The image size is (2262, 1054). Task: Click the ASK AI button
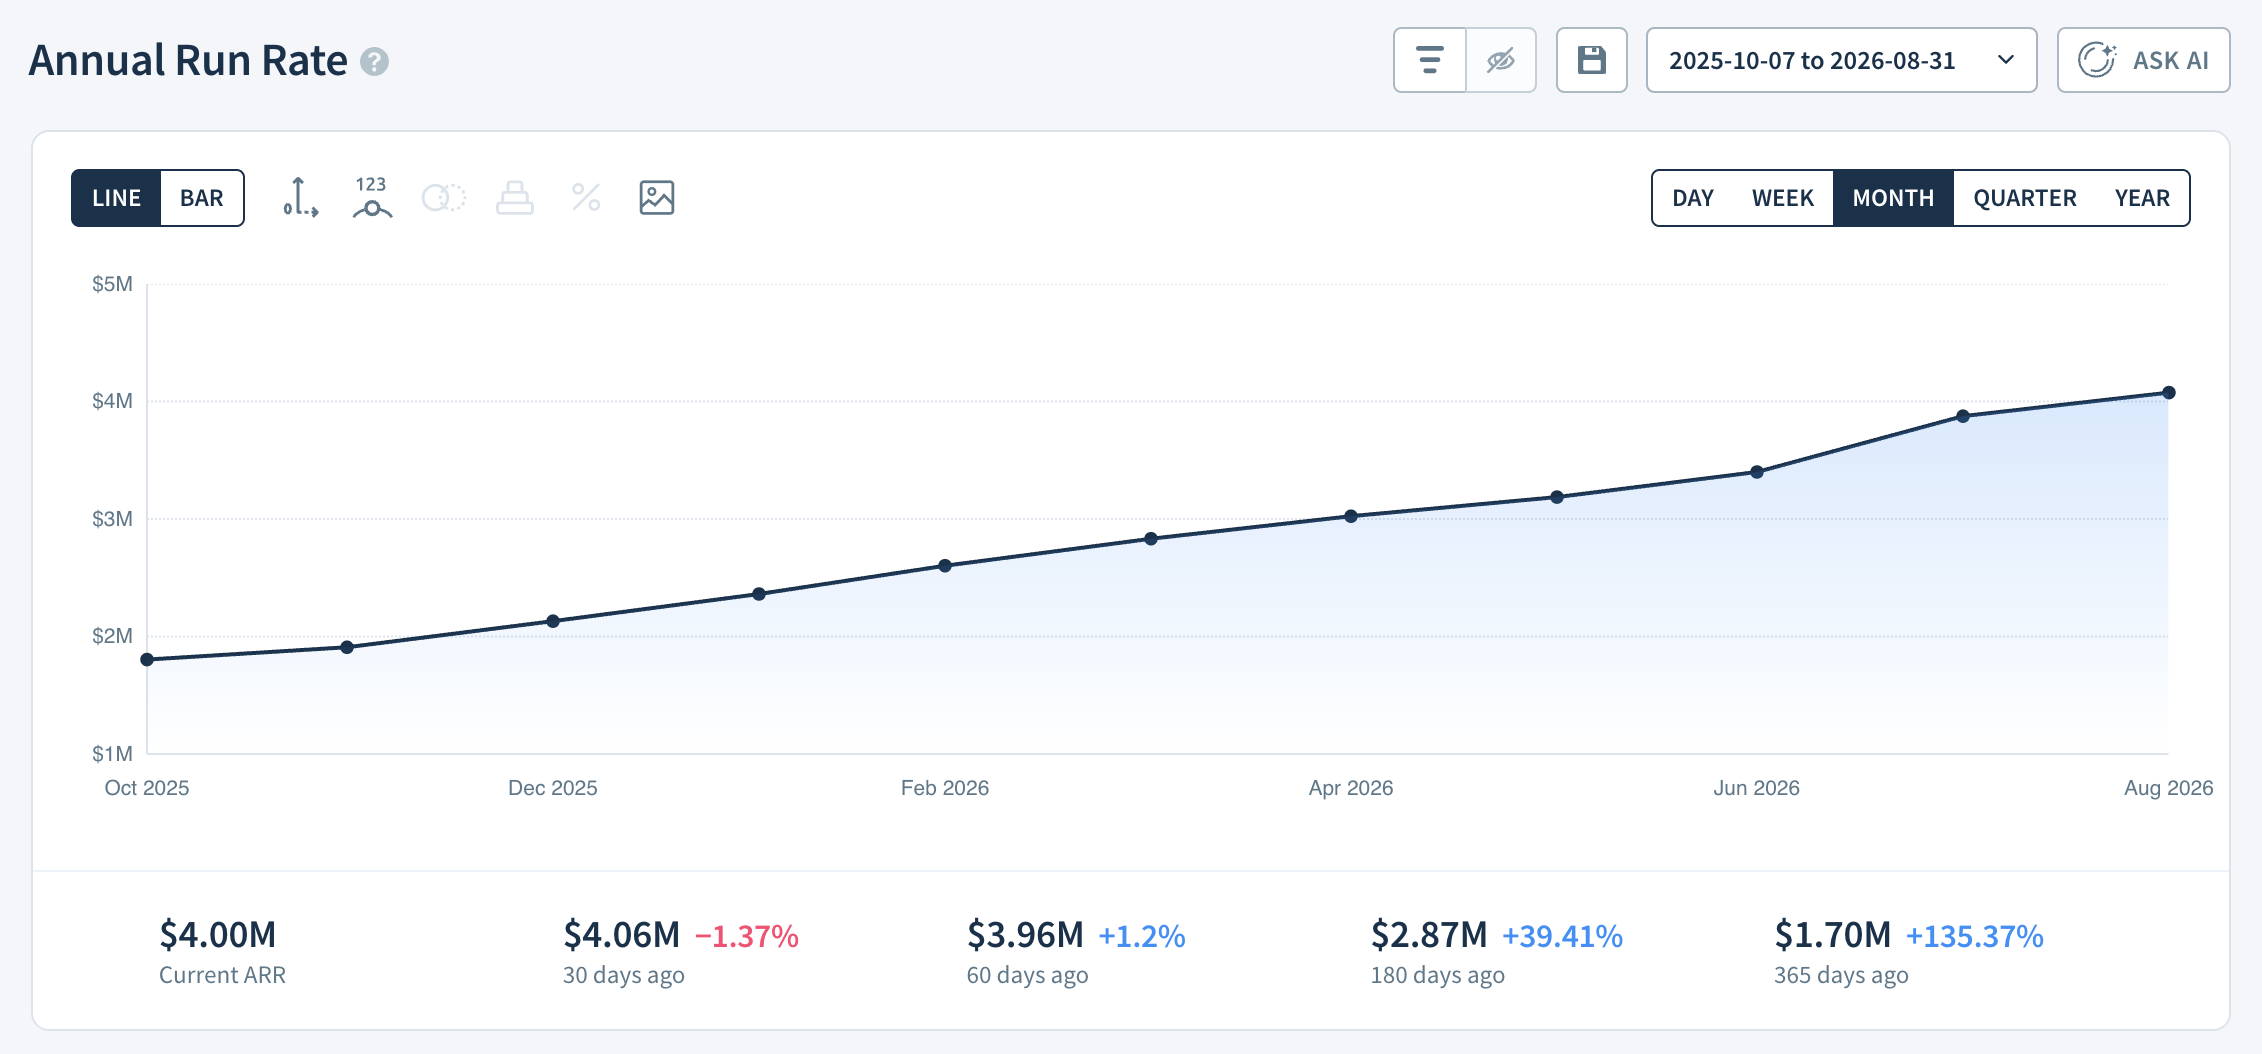[2143, 60]
